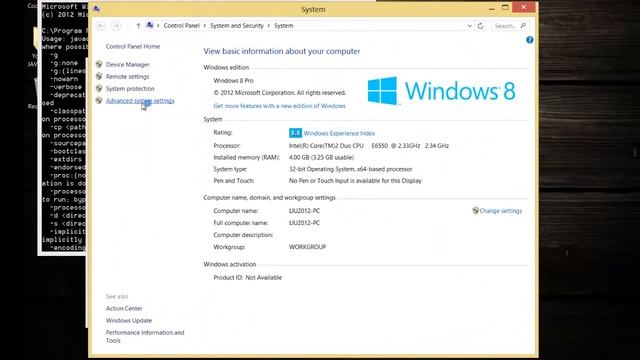Click Product ID: Not Available text
Screen dimensions: 640x360
click(x=247, y=278)
